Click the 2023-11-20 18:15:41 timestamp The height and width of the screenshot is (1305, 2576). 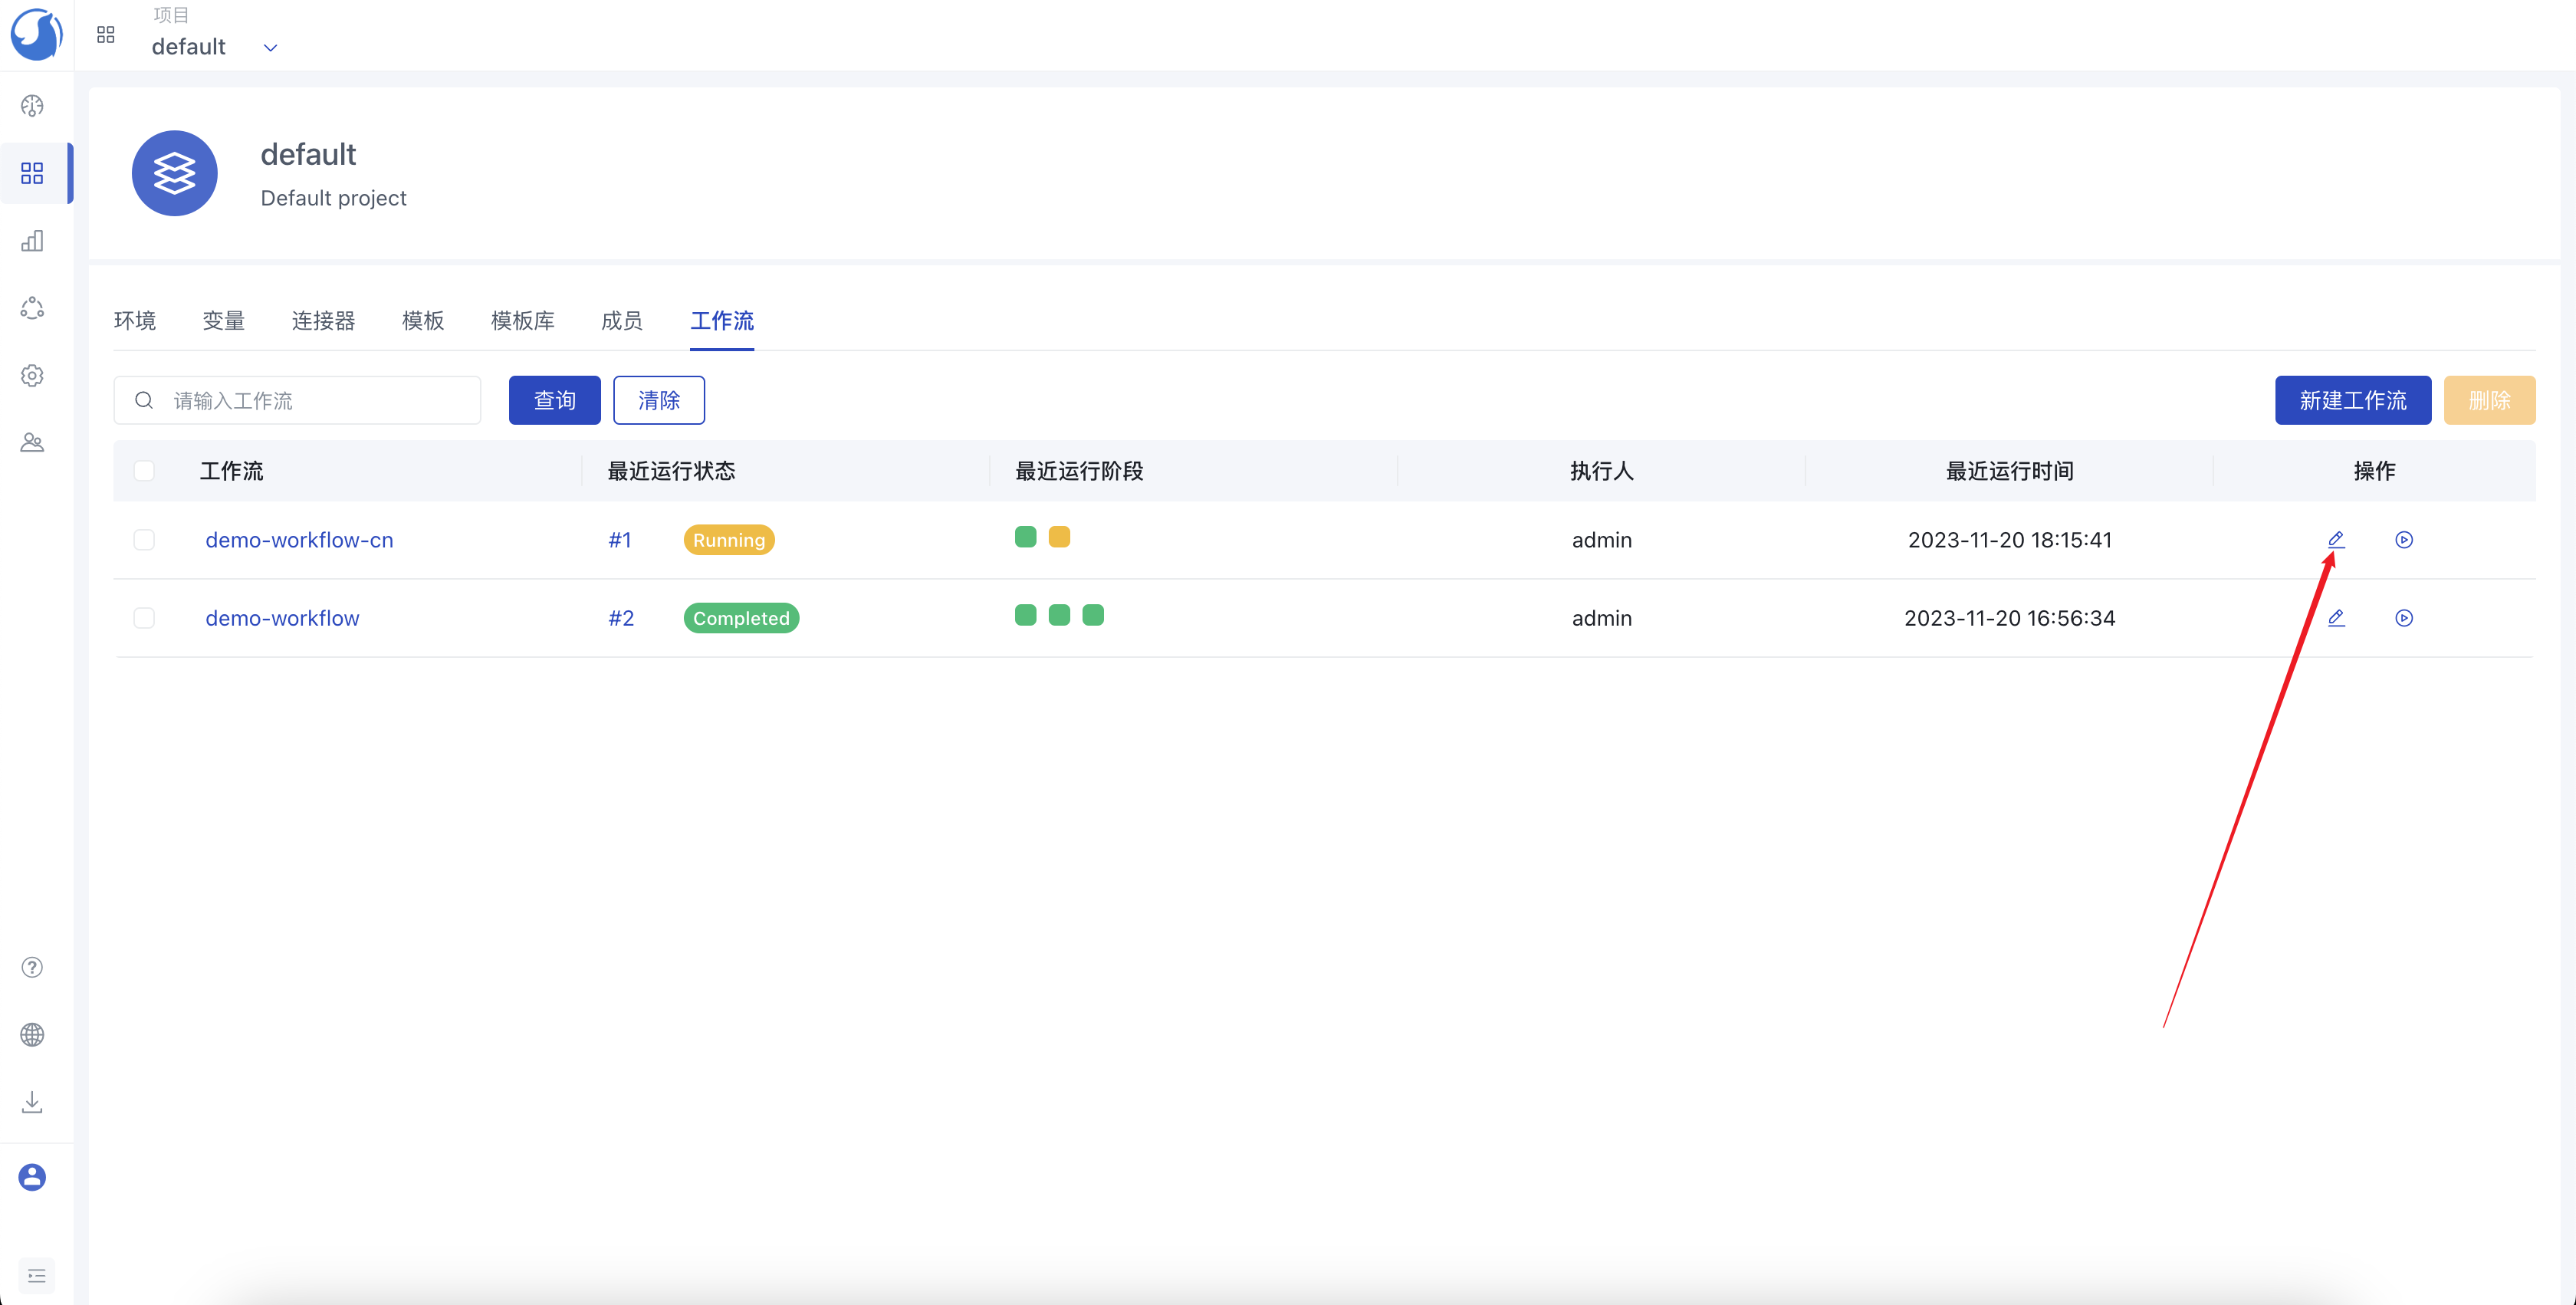click(2010, 540)
